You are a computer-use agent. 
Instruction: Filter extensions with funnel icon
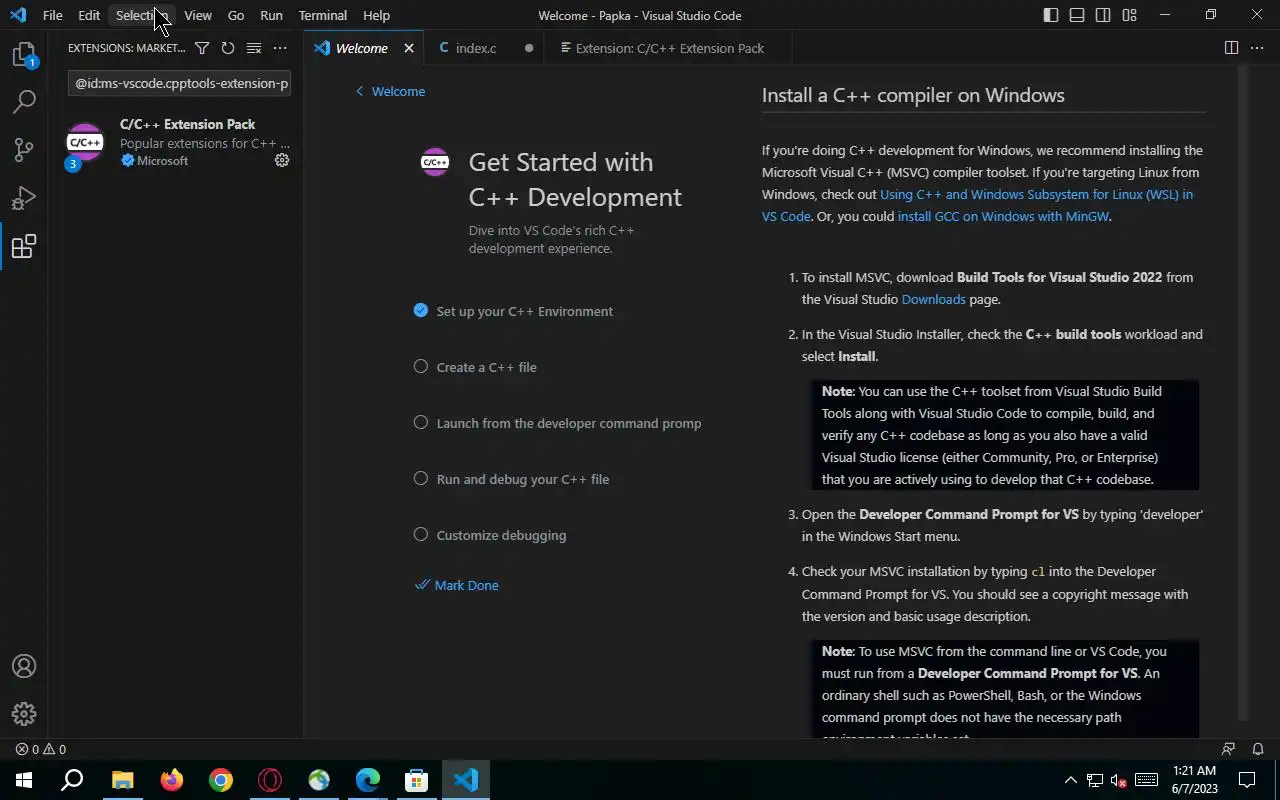[x=202, y=48]
